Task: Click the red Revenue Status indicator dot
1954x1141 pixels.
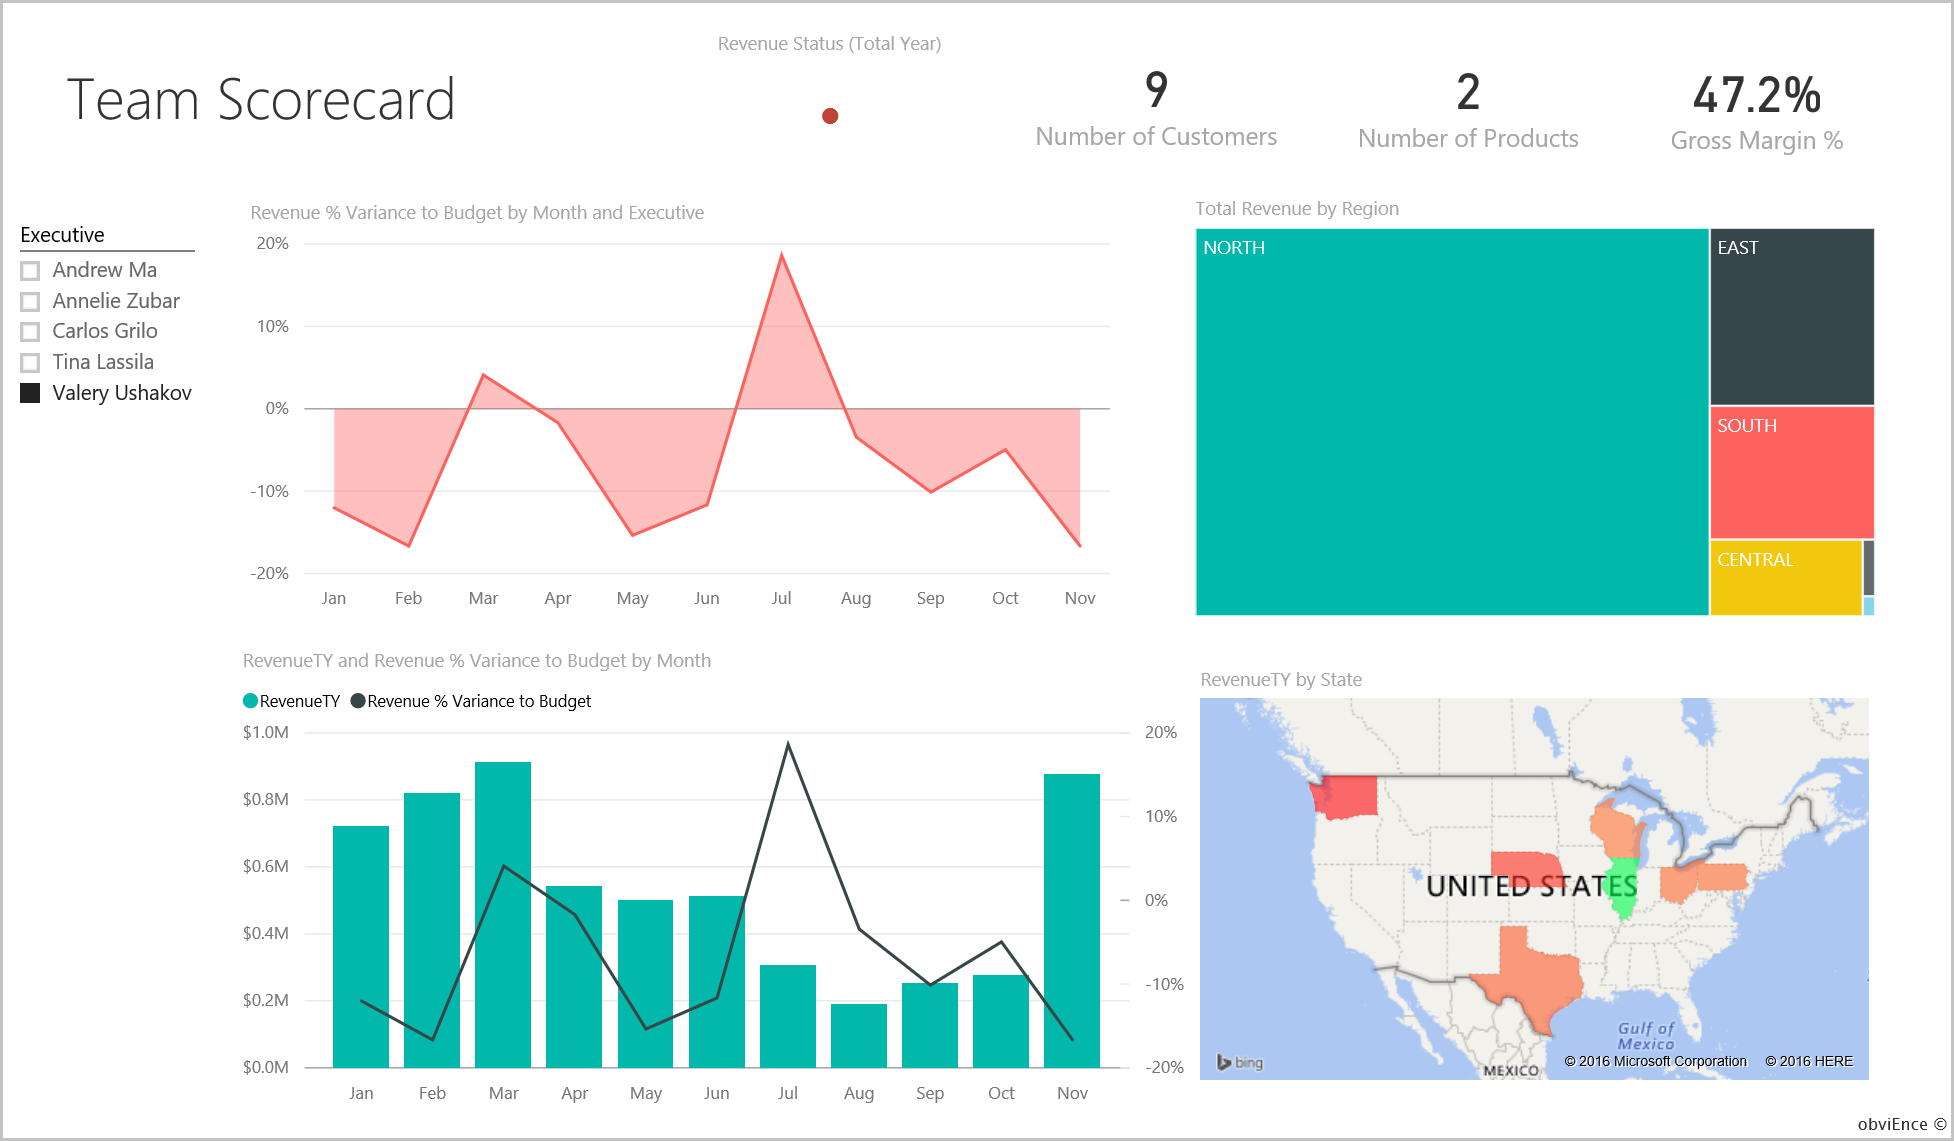Action: [x=830, y=116]
